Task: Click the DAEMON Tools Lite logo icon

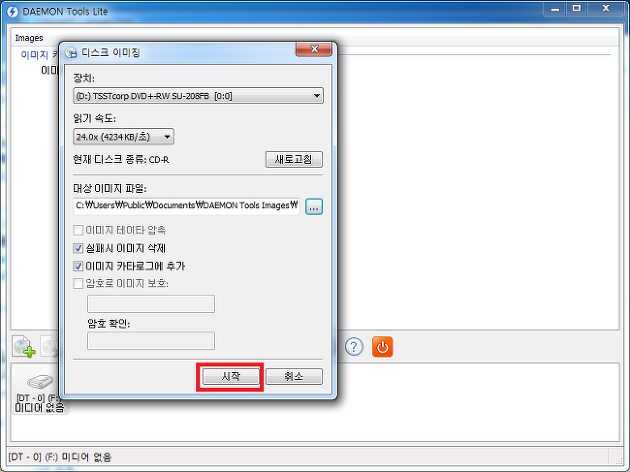Action: [13, 11]
